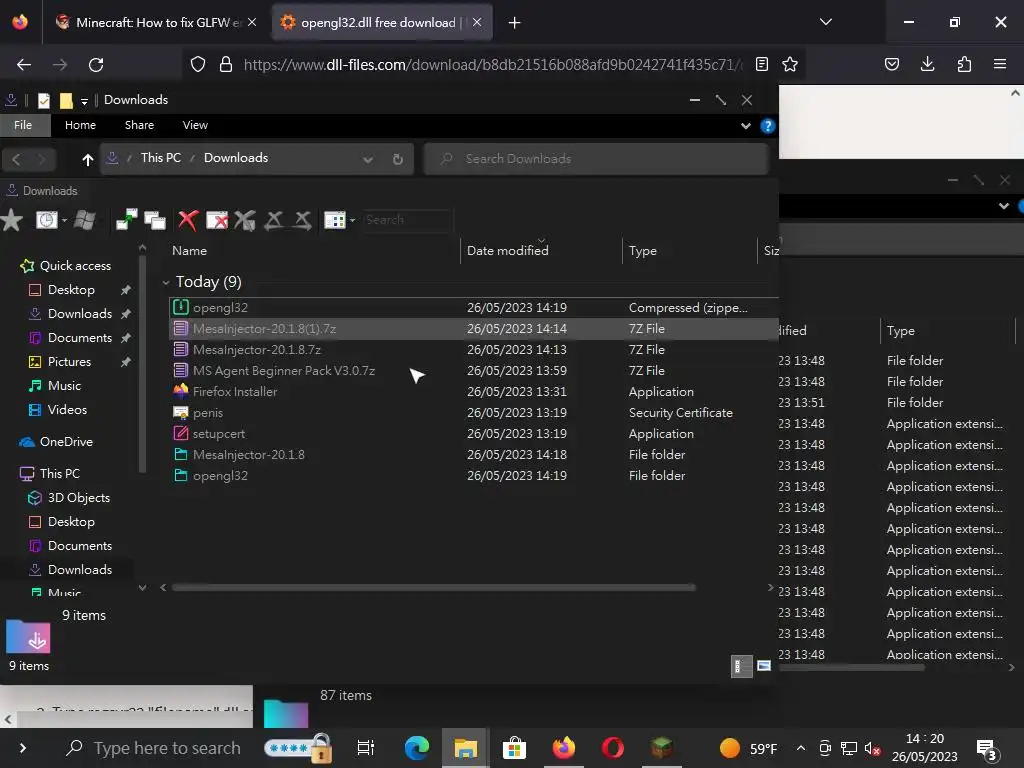This screenshot has width=1024, height=768.
Task: Select MS Agent Beginner Pack V3.0.7z
Action: point(473,370)
